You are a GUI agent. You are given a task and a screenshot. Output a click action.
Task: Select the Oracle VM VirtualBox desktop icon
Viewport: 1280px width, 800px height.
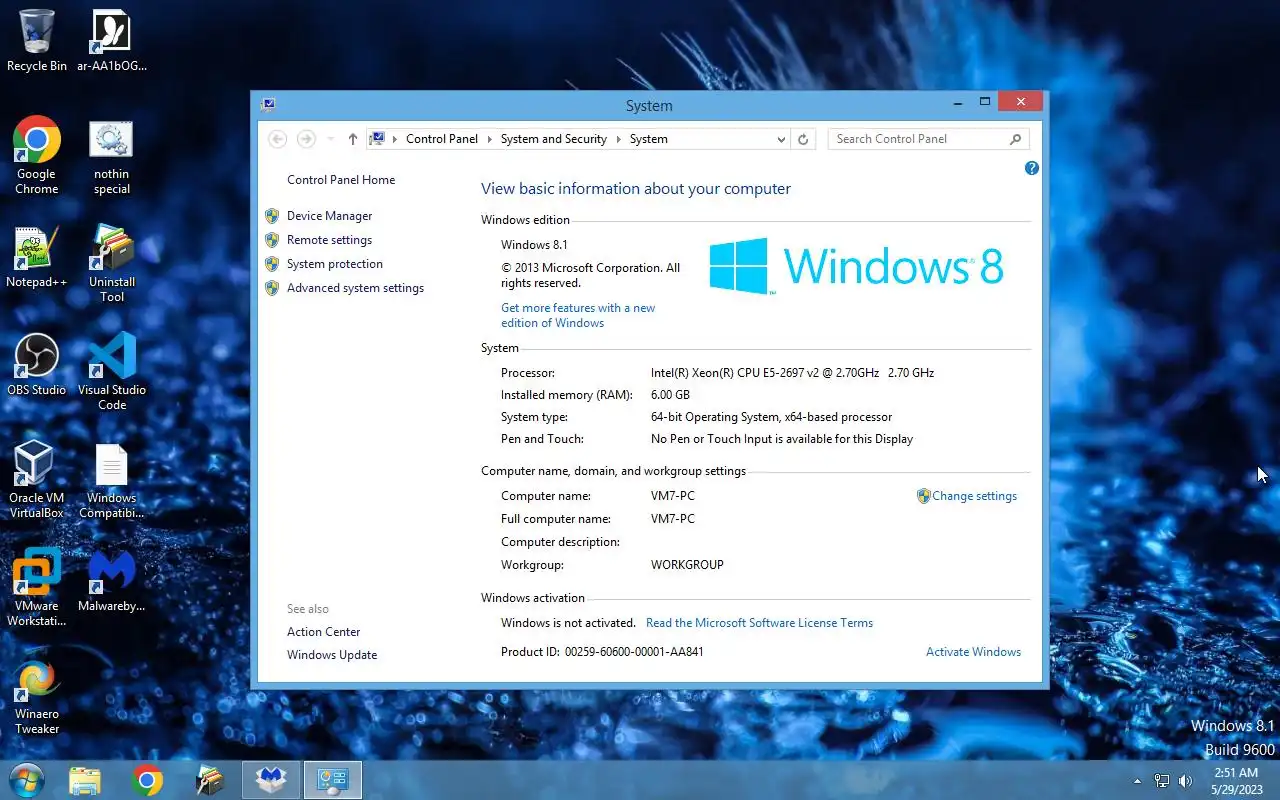tap(37, 480)
